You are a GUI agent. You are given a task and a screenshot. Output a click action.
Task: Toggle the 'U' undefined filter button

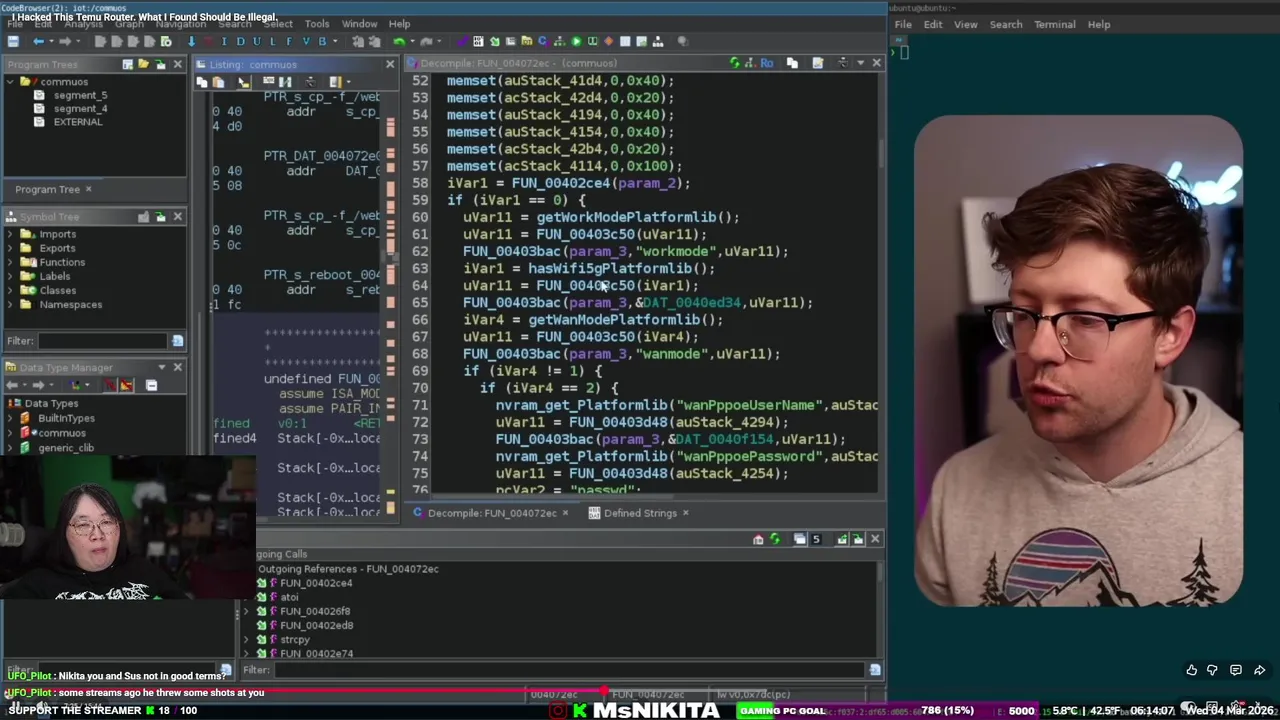256,41
